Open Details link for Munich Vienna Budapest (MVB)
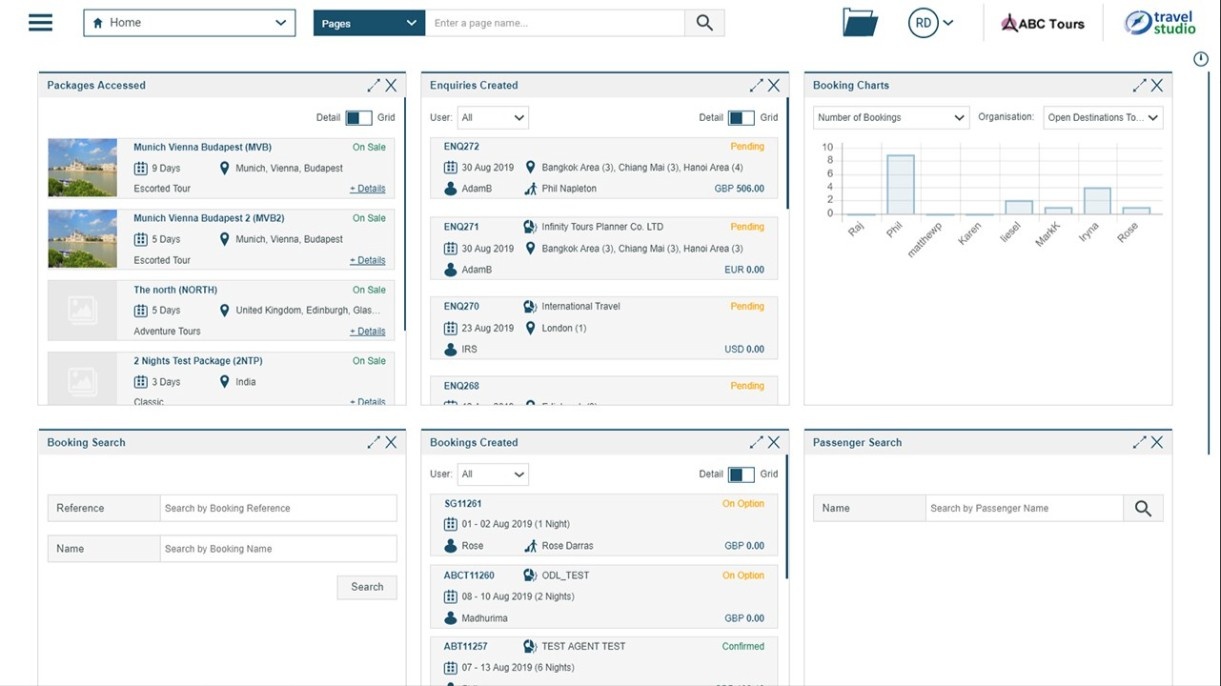Screen dimensions: 1221x686 click(367, 189)
